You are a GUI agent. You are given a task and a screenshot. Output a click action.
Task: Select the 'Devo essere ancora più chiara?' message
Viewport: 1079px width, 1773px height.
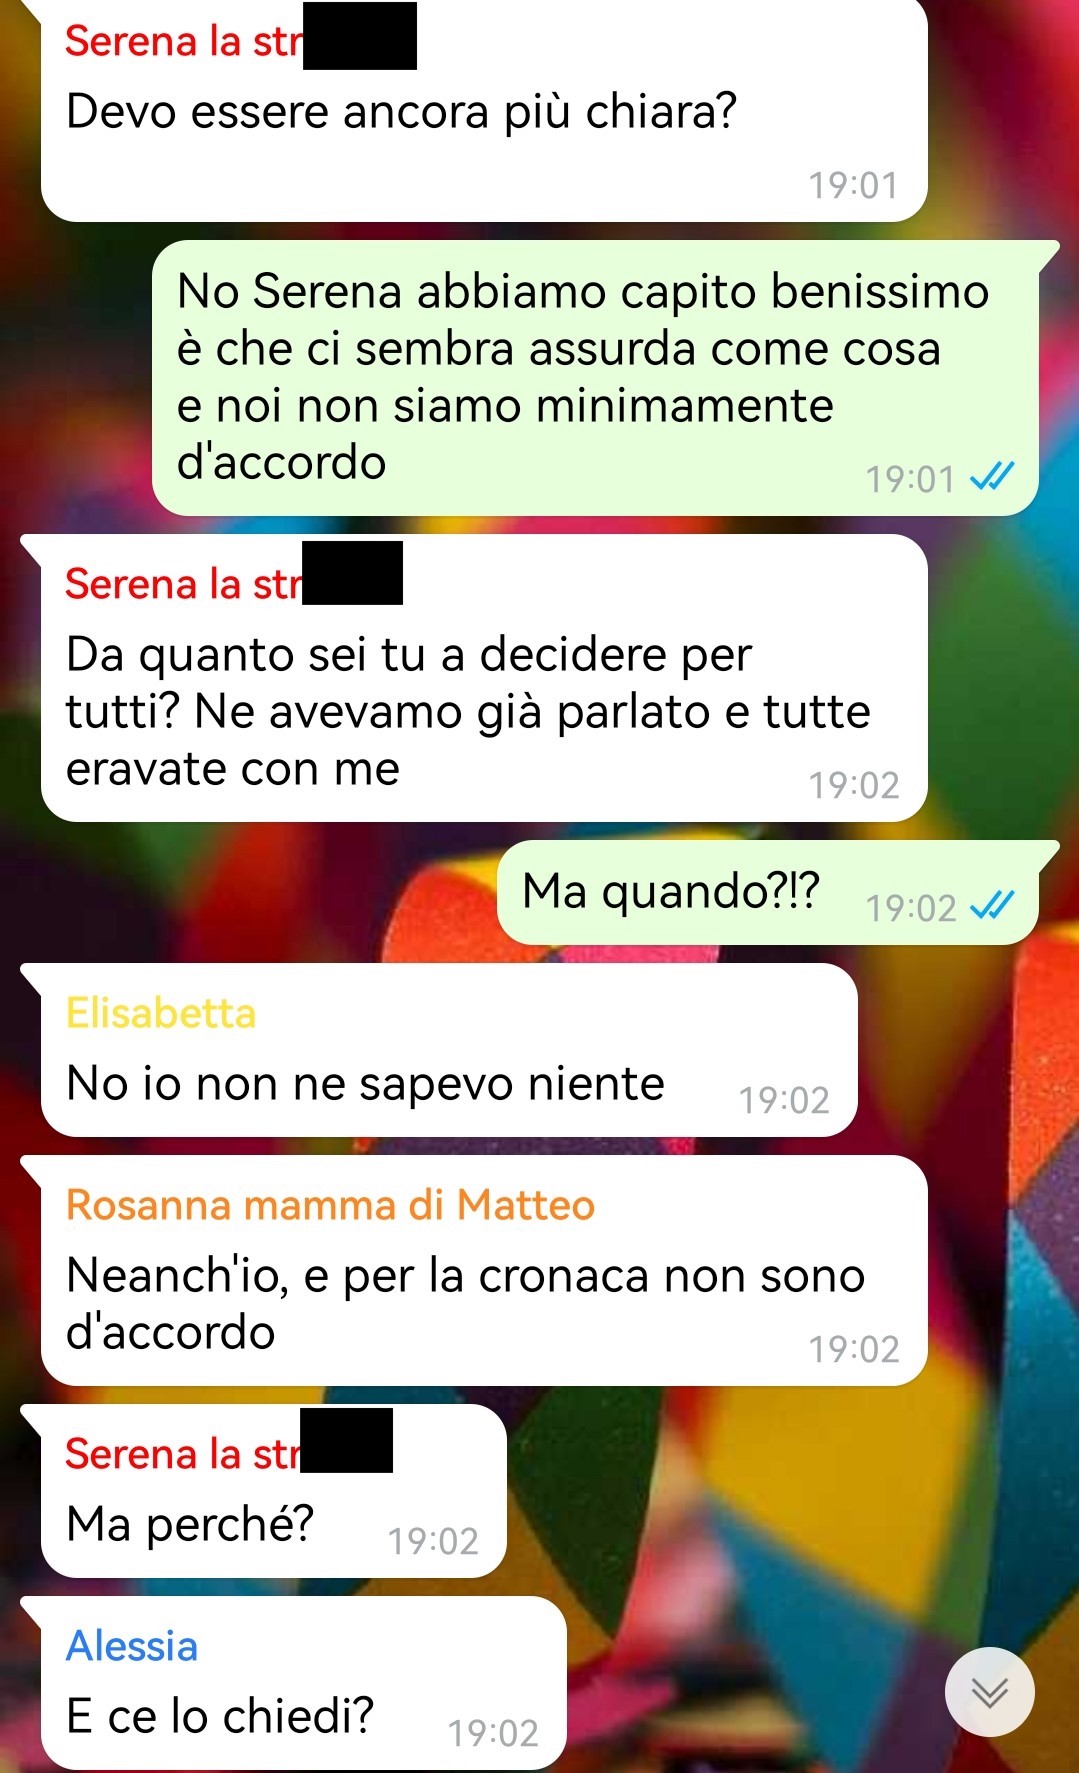[x=484, y=110]
